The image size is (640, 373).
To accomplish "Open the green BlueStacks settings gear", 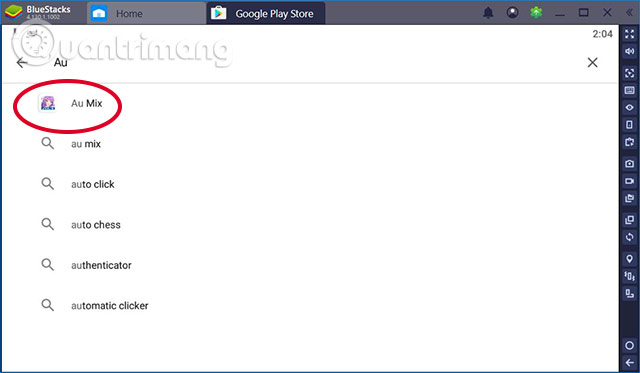I will pos(536,13).
